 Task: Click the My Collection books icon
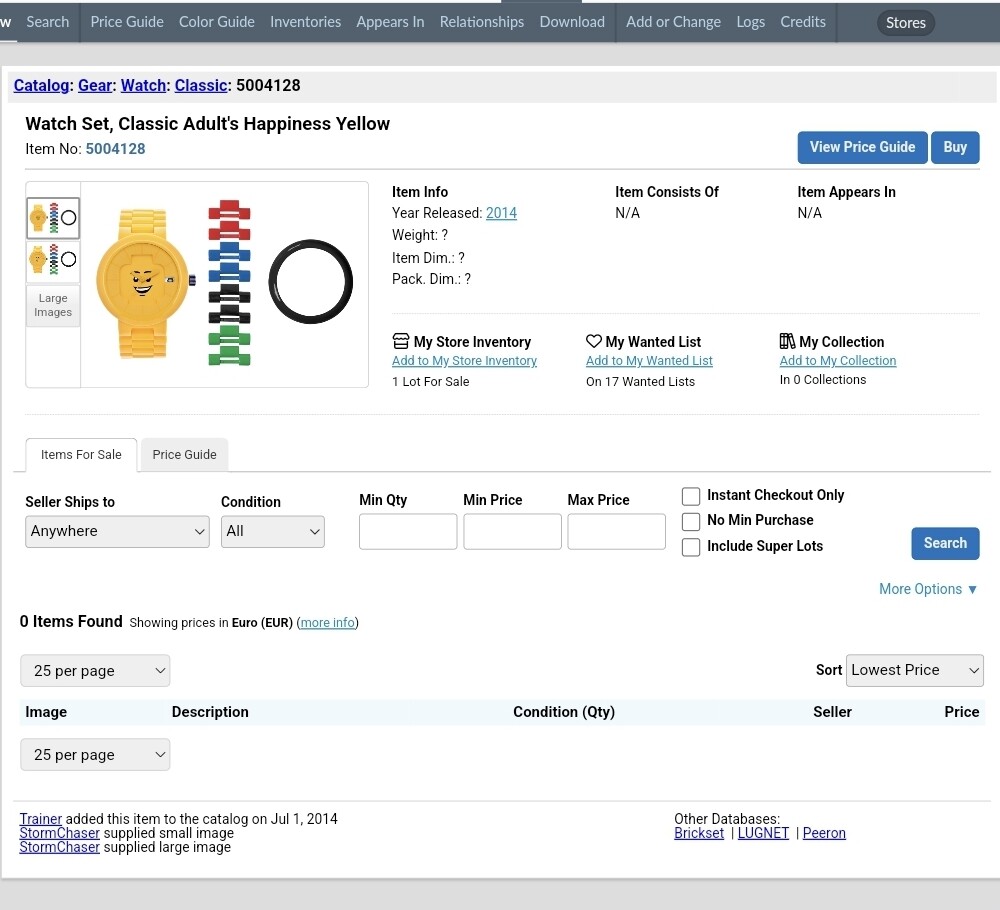tap(787, 341)
